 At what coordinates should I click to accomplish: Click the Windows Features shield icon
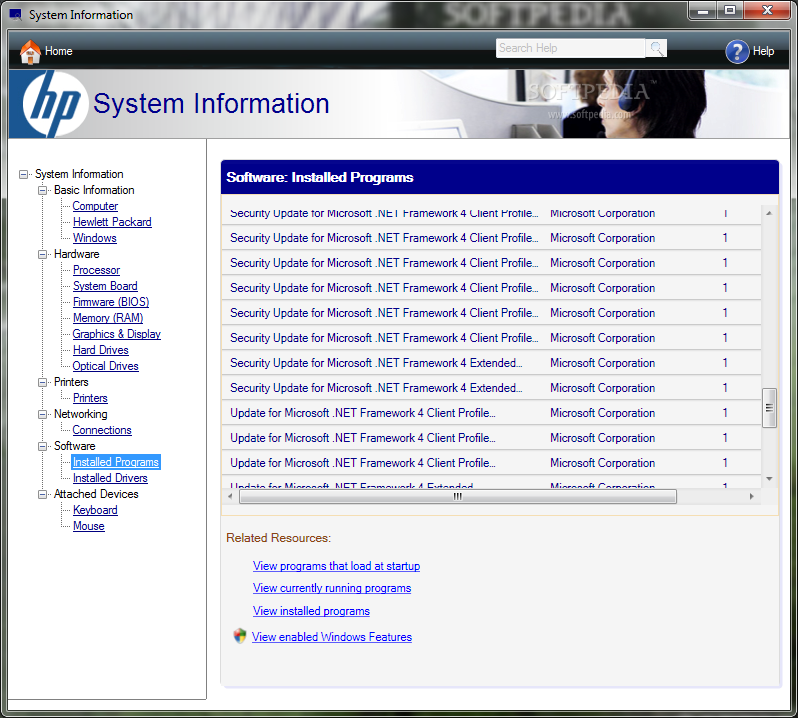tap(240, 636)
